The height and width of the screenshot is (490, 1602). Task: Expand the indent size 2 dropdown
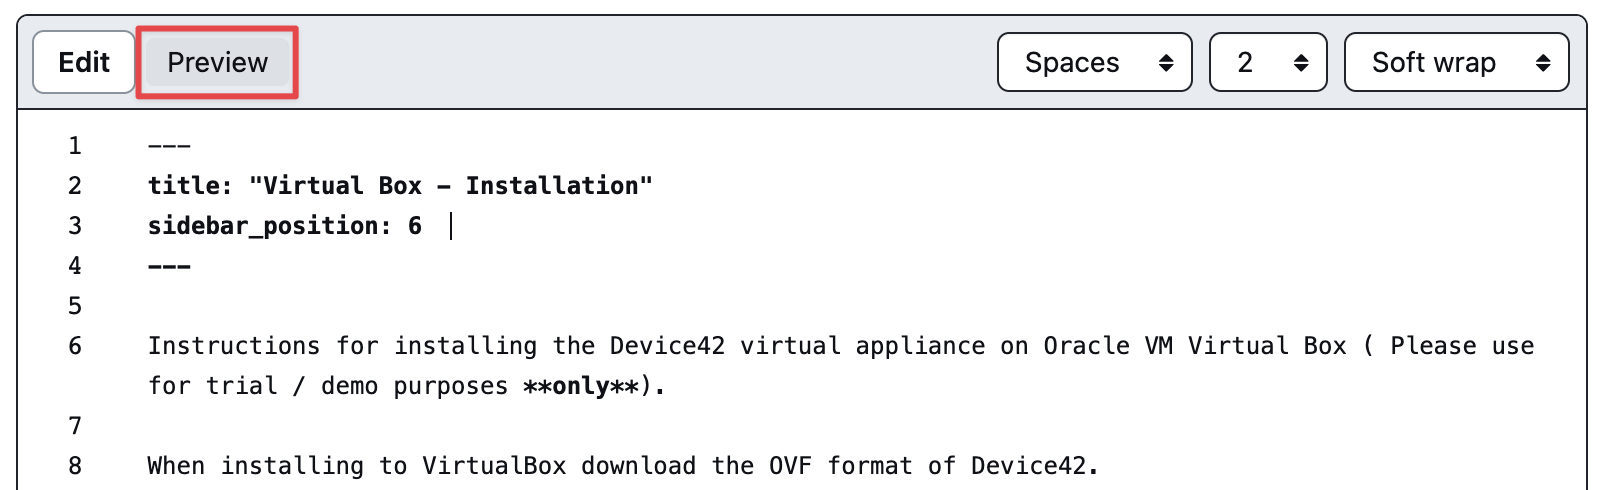click(1267, 62)
